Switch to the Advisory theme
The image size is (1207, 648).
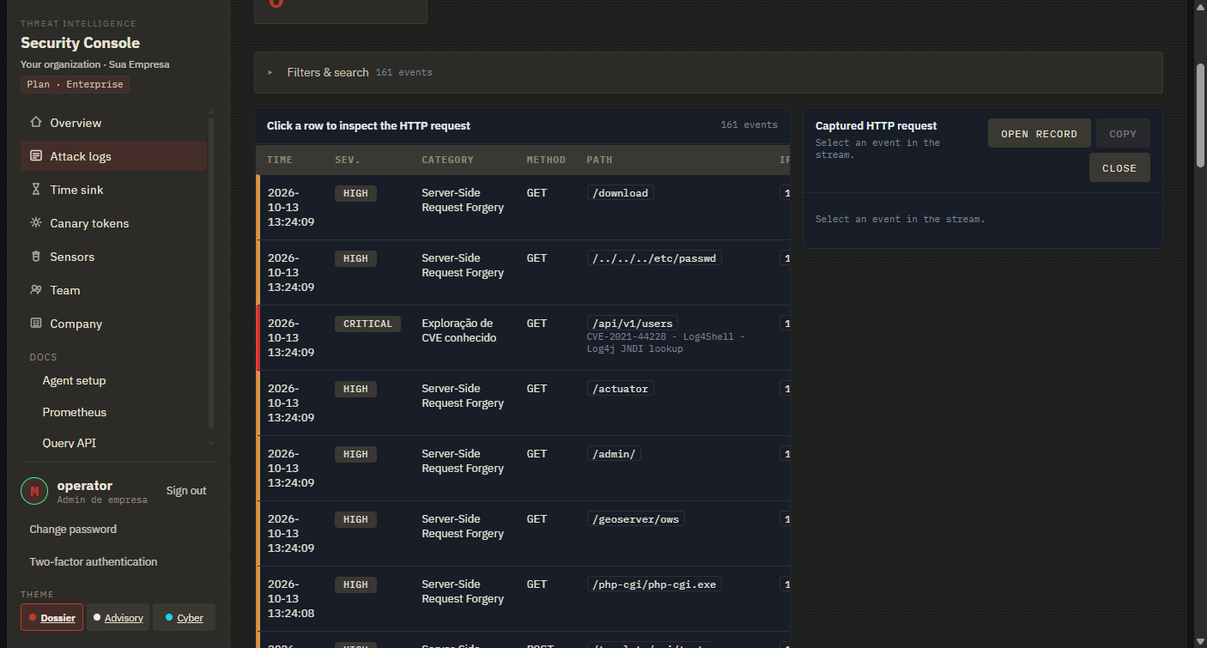tap(118, 618)
